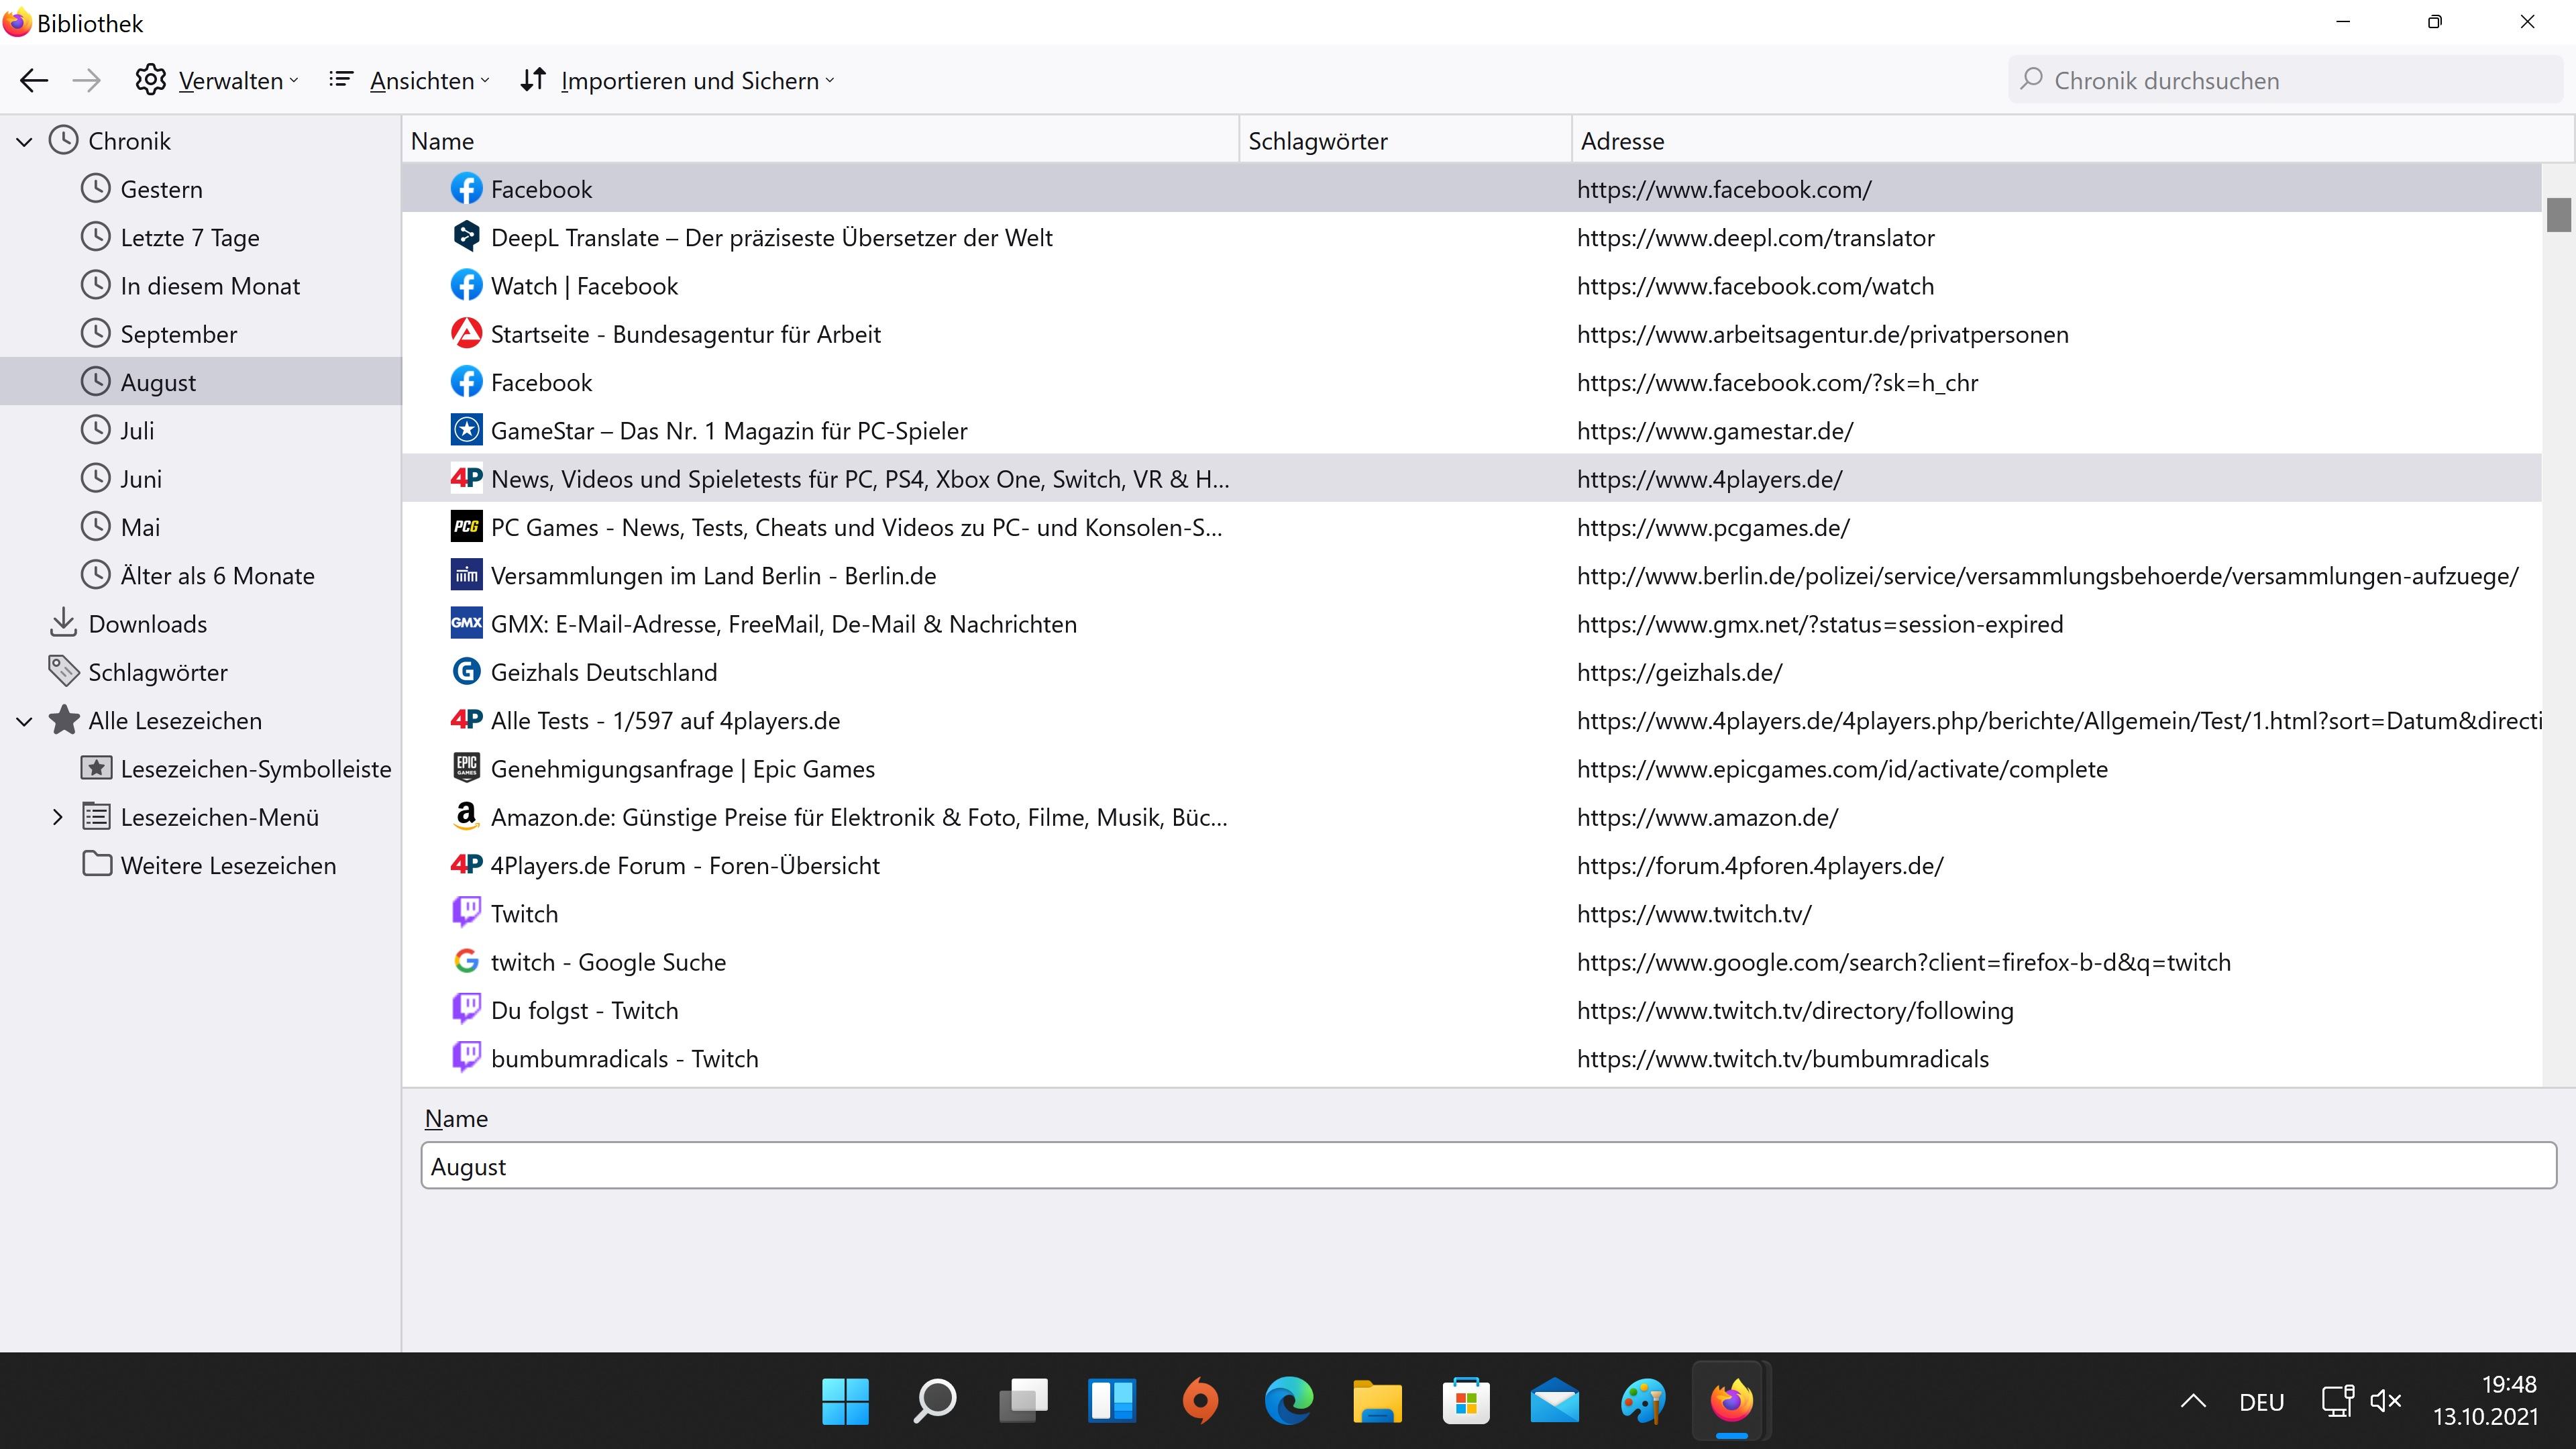Click the 4Players News row favicon
This screenshot has height=1449, width=2576.
(466, 479)
